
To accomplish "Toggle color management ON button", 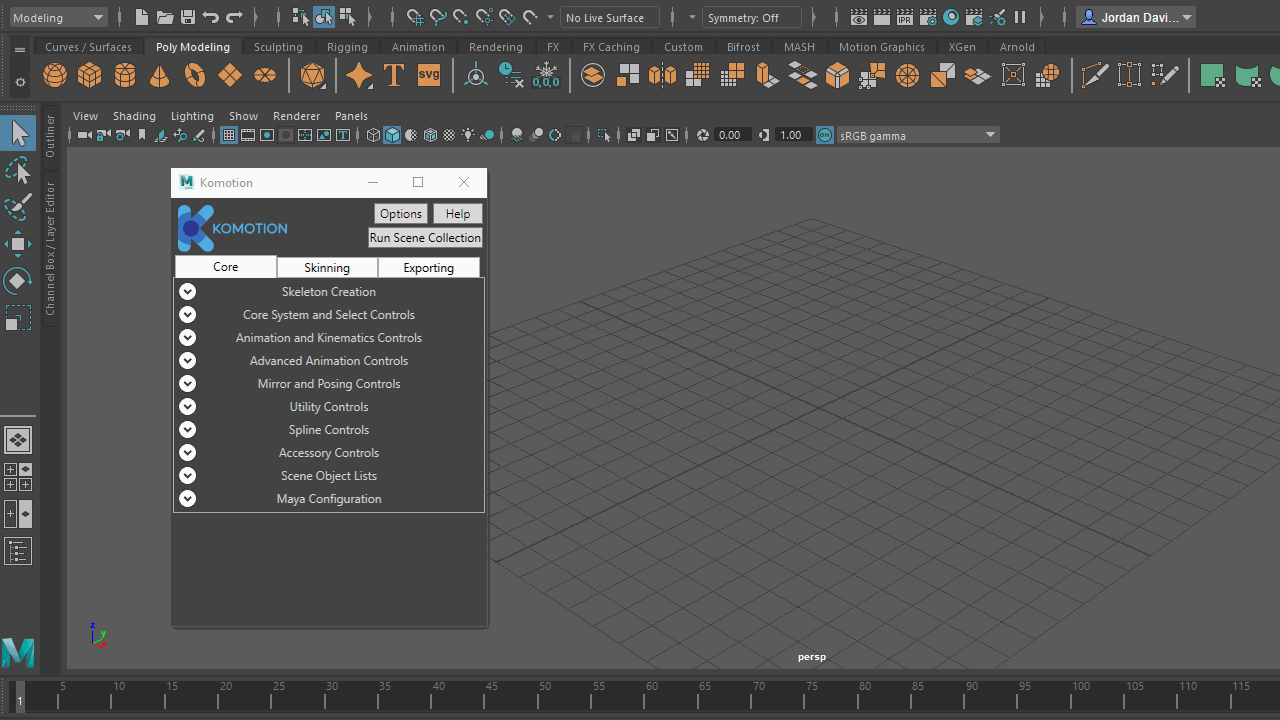I will [824, 135].
